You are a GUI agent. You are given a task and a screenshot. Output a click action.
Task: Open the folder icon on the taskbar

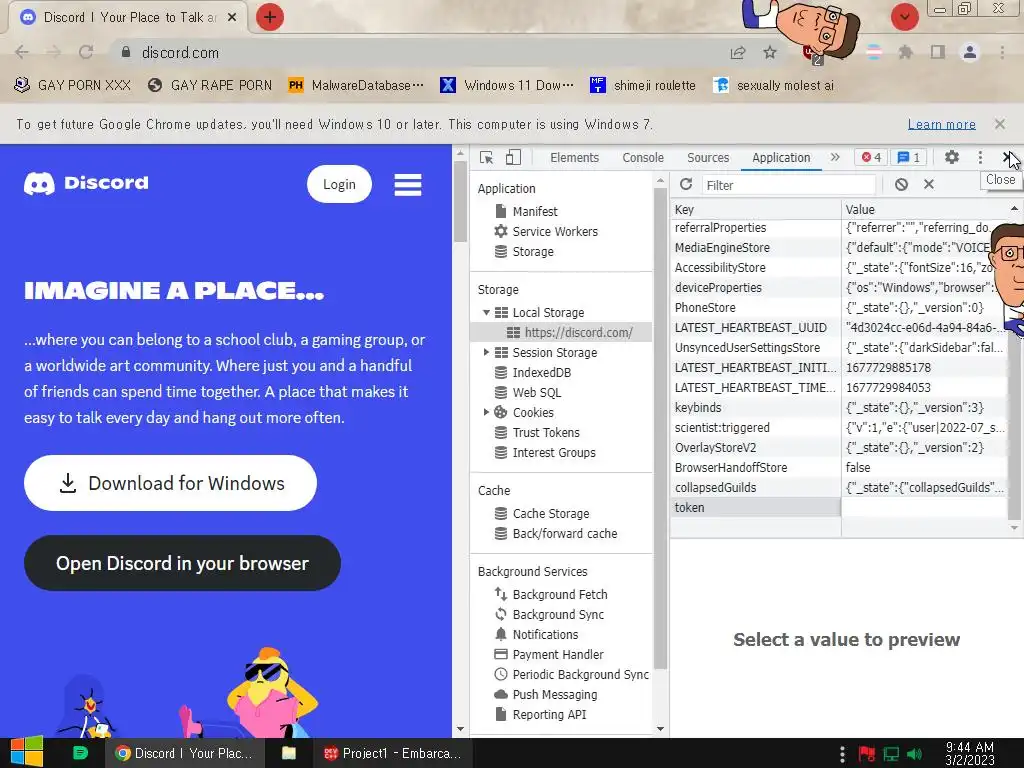coord(289,753)
